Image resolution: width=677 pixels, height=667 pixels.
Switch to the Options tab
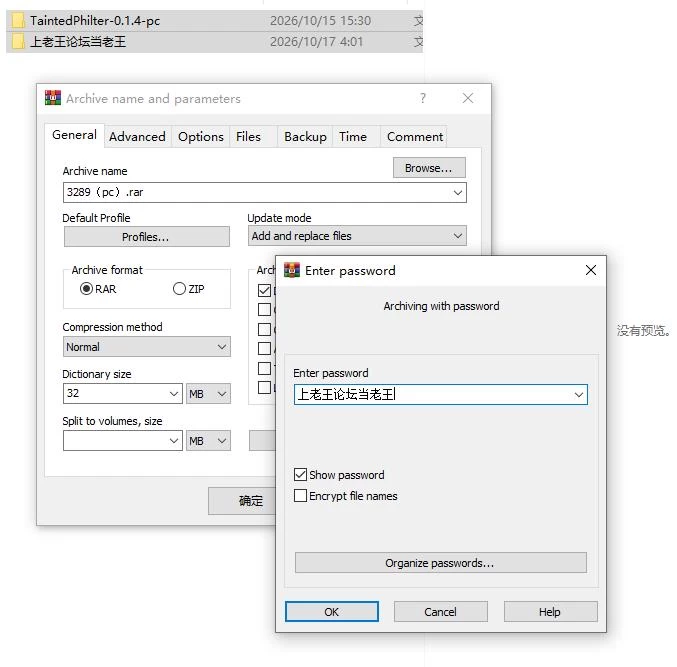(201, 137)
